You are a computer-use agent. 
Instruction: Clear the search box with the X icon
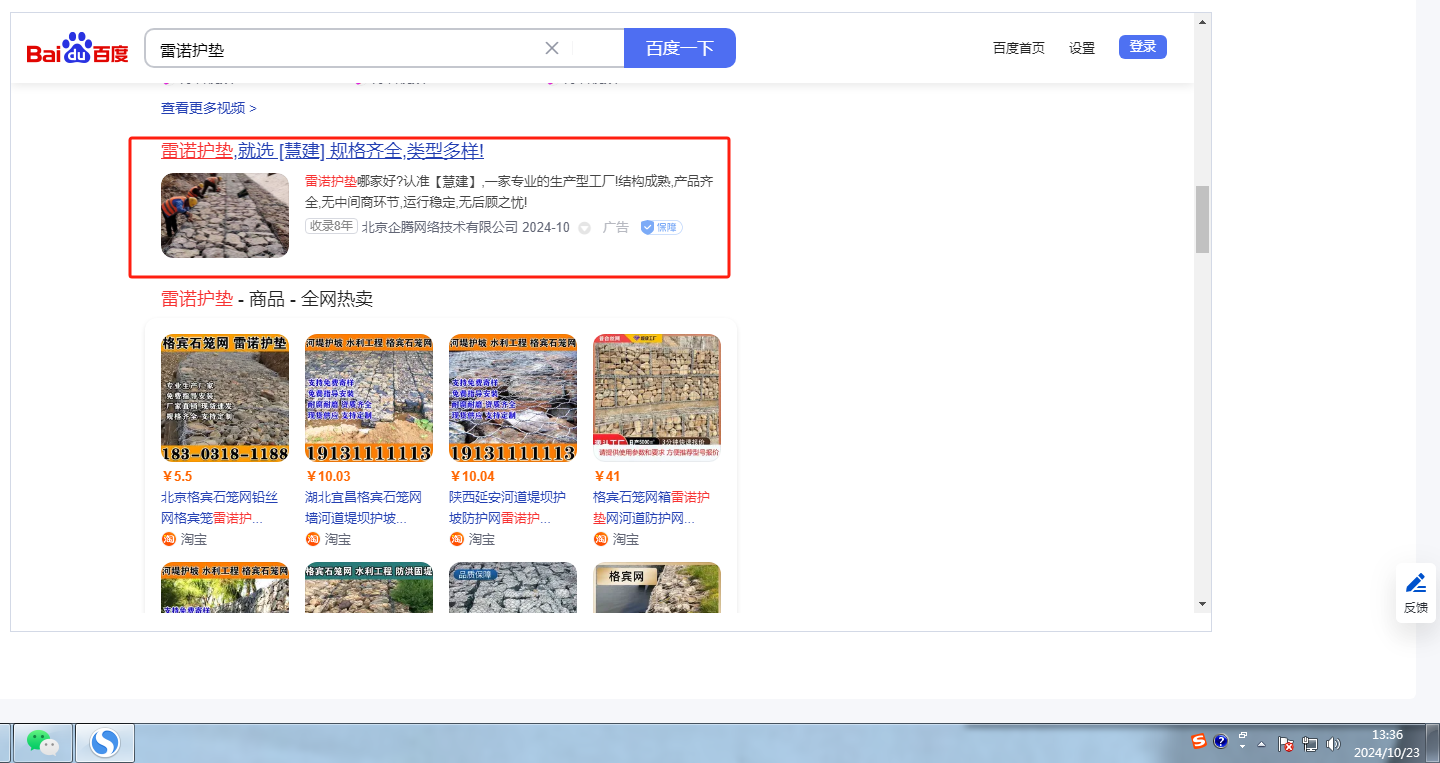(x=552, y=48)
